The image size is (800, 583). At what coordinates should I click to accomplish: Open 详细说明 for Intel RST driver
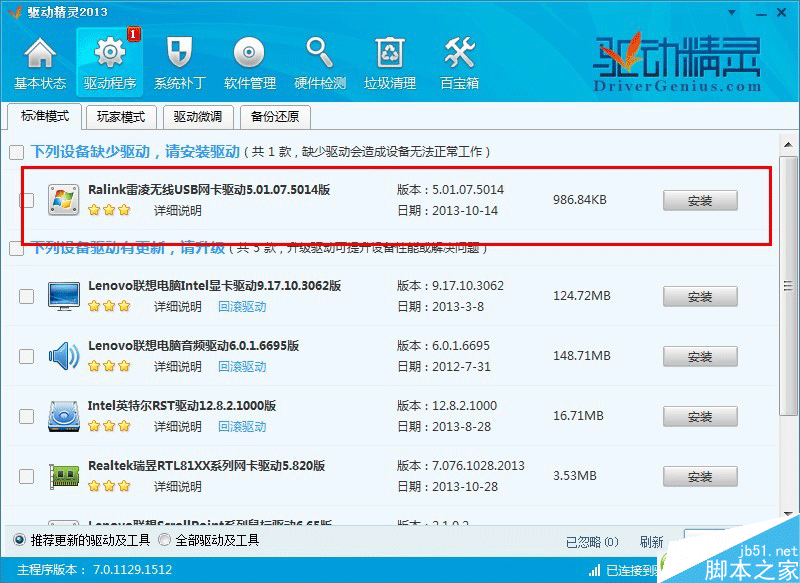(178, 427)
